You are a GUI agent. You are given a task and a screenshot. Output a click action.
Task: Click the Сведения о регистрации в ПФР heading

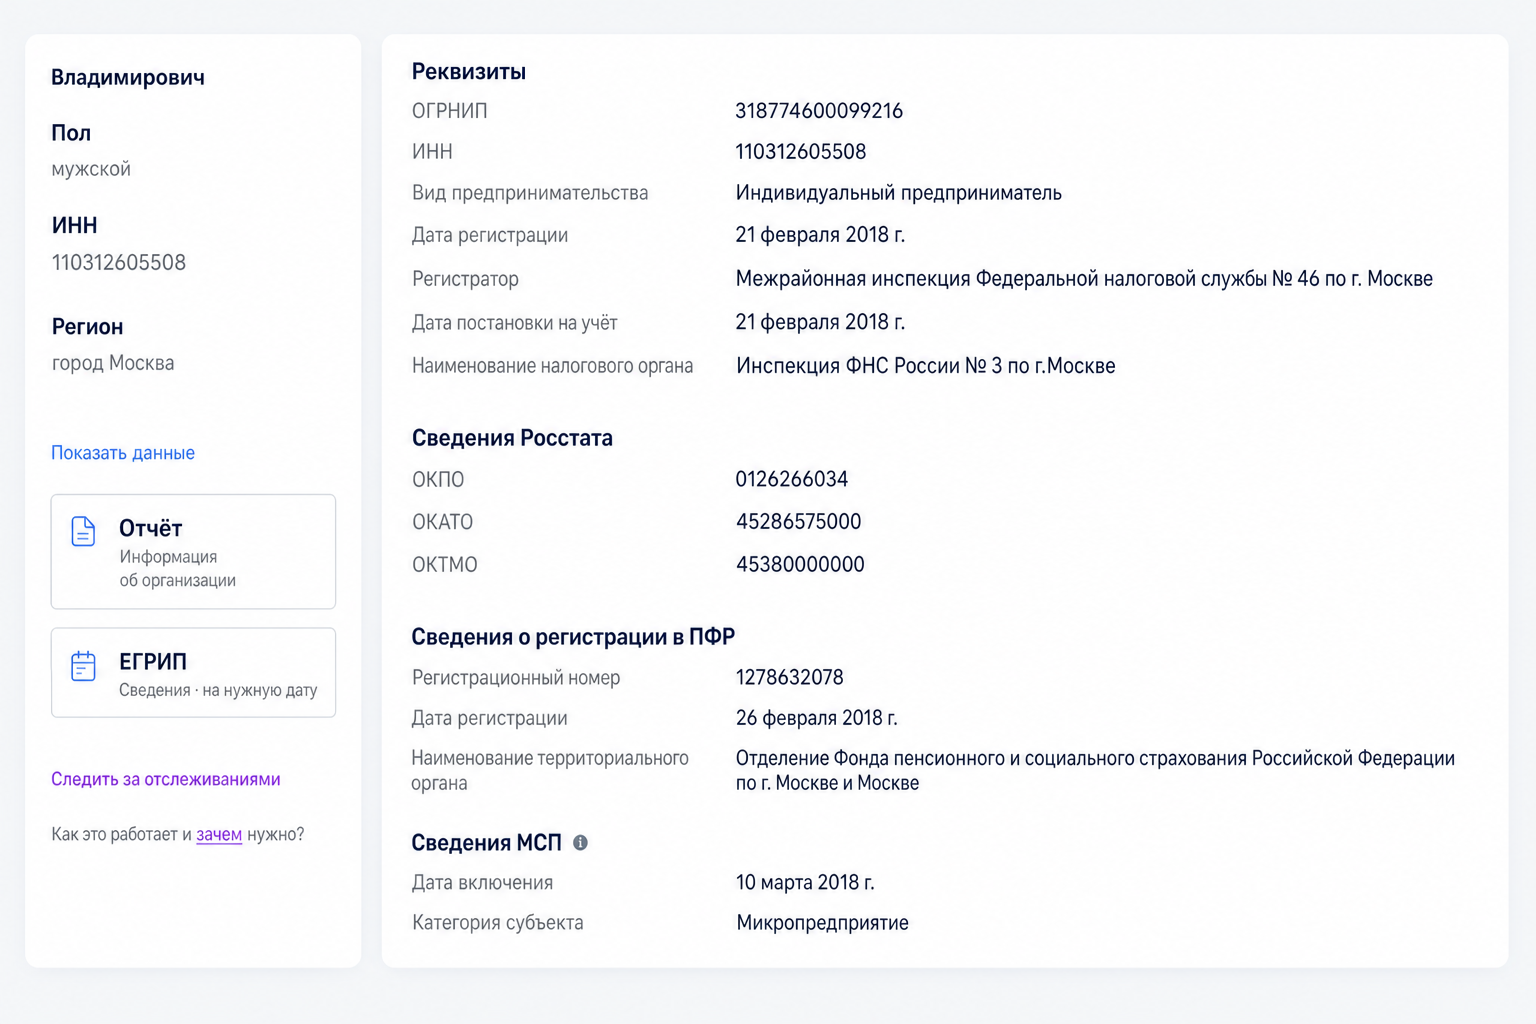point(573,637)
